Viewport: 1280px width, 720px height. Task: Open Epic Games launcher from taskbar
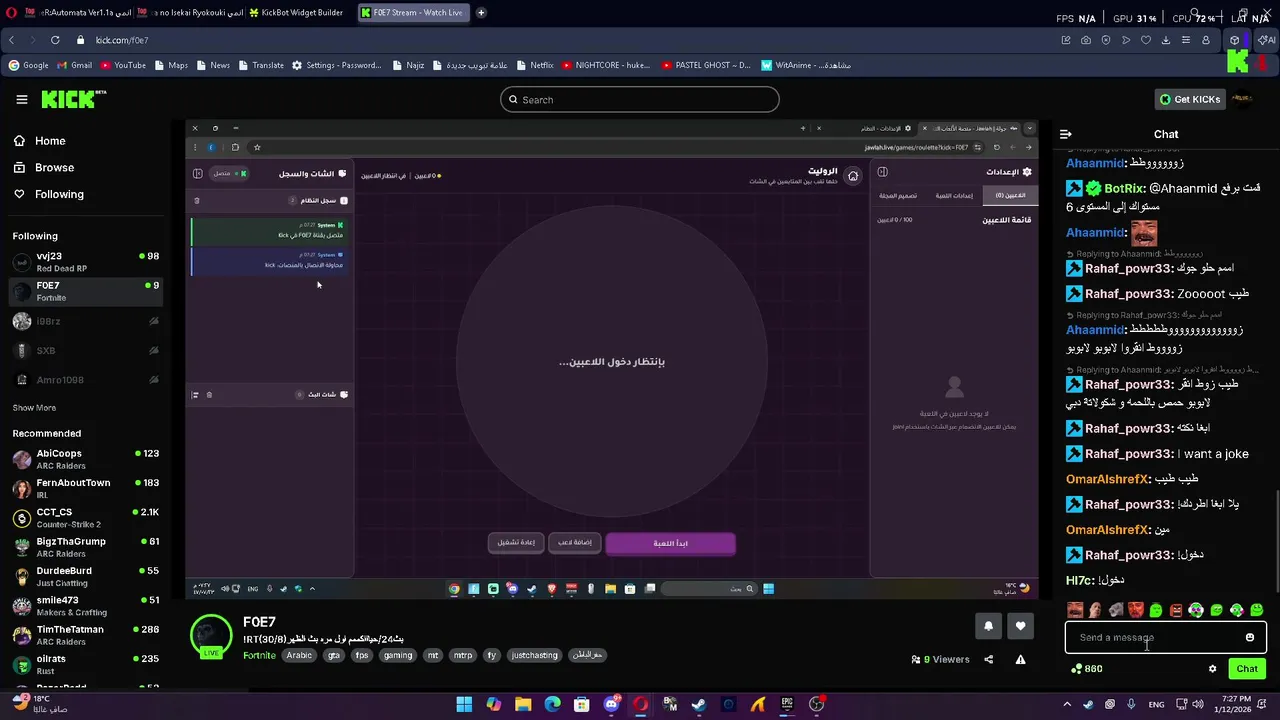click(787, 704)
